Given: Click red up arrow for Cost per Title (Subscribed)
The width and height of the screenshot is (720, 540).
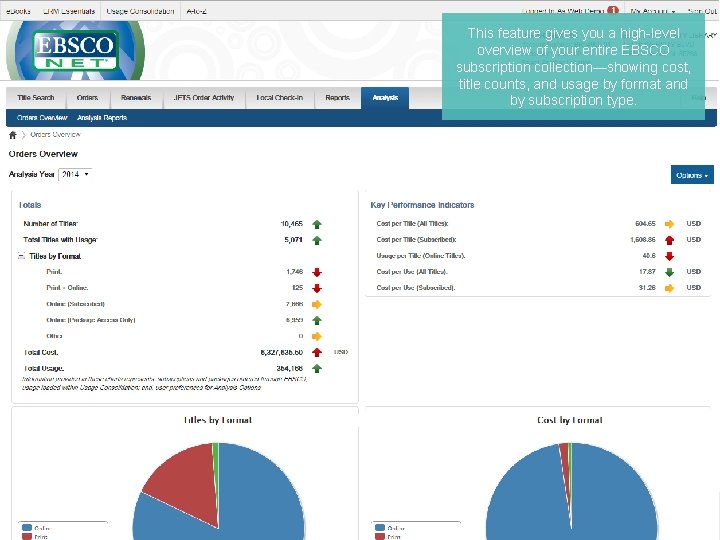Looking at the screenshot, I should coord(669,240).
